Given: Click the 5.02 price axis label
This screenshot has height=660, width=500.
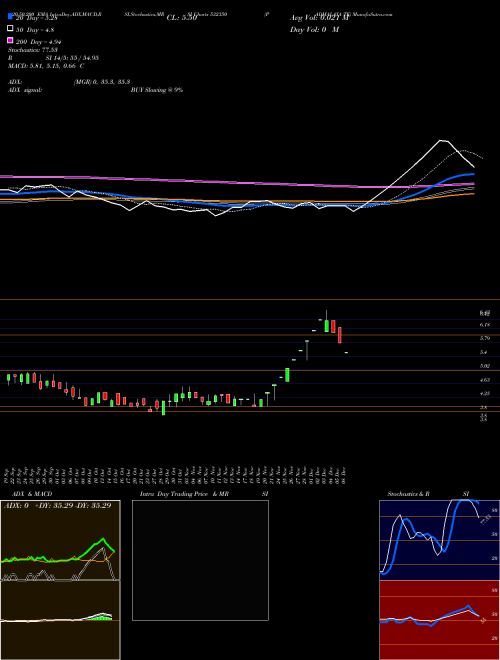Looking at the screenshot, I should pyautogui.click(x=485, y=366).
